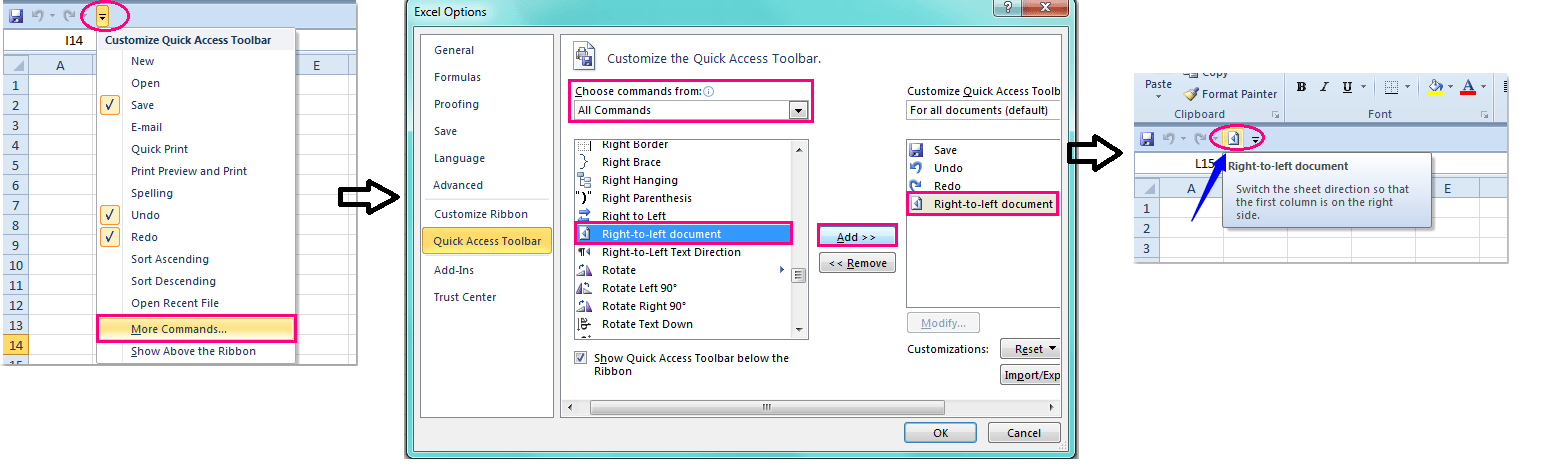Click the Add >> button
The image size is (1544, 469).
857,237
